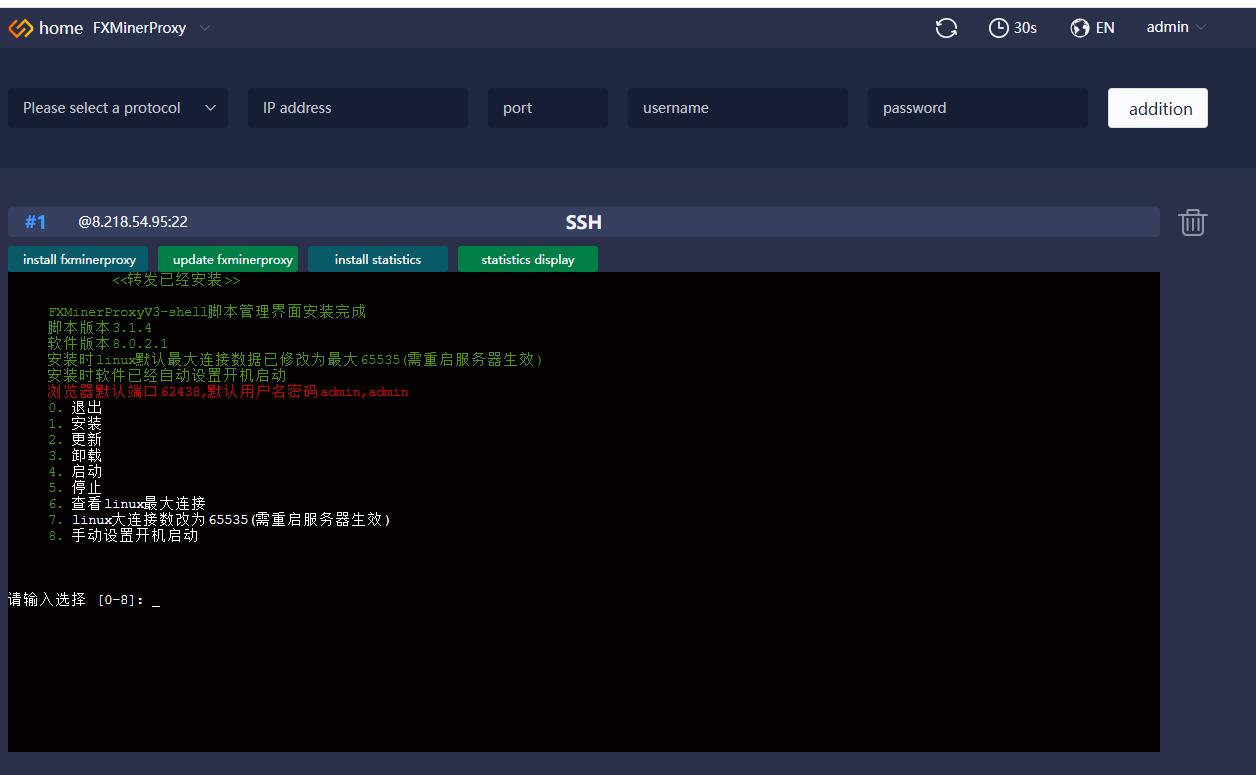This screenshot has width=1256, height=775.
Task: Click terminal line '6. 查看linux最大连接'
Action: click(x=127, y=504)
